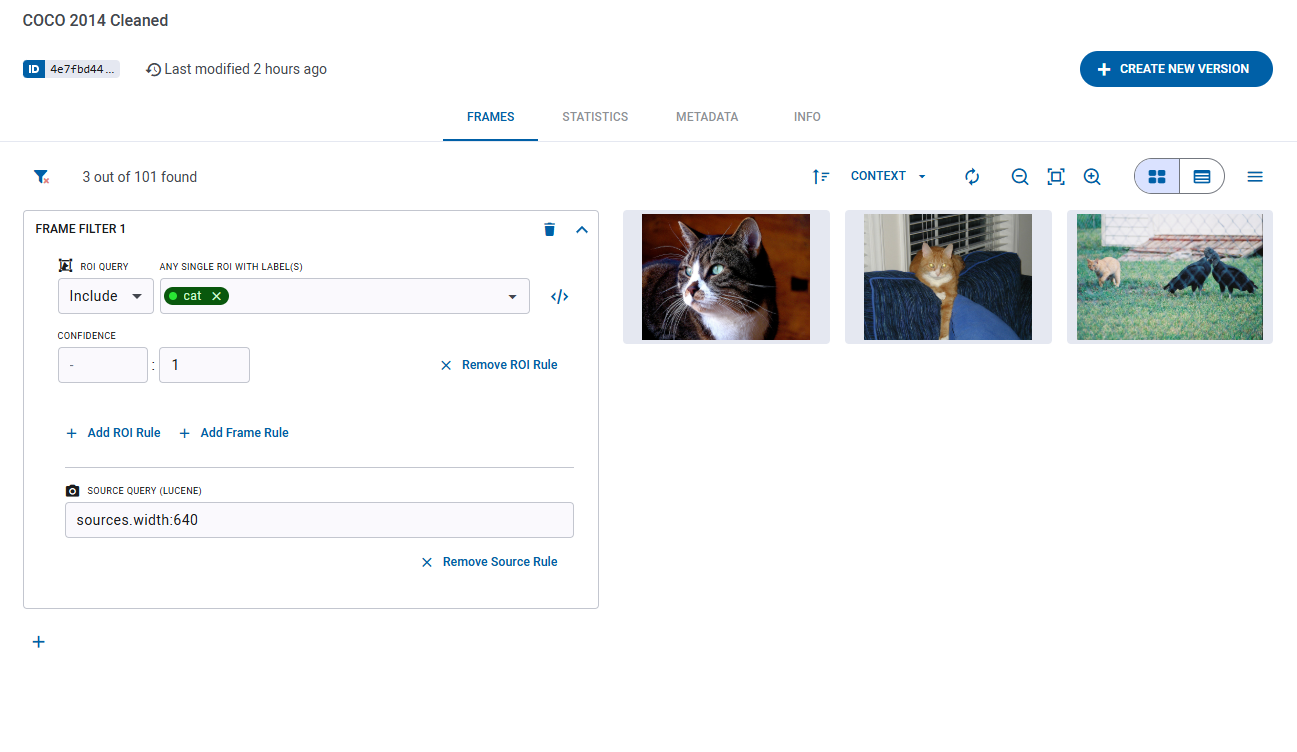Refresh the frames view
Viewport: 1297px width, 752px height.
[971, 176]
